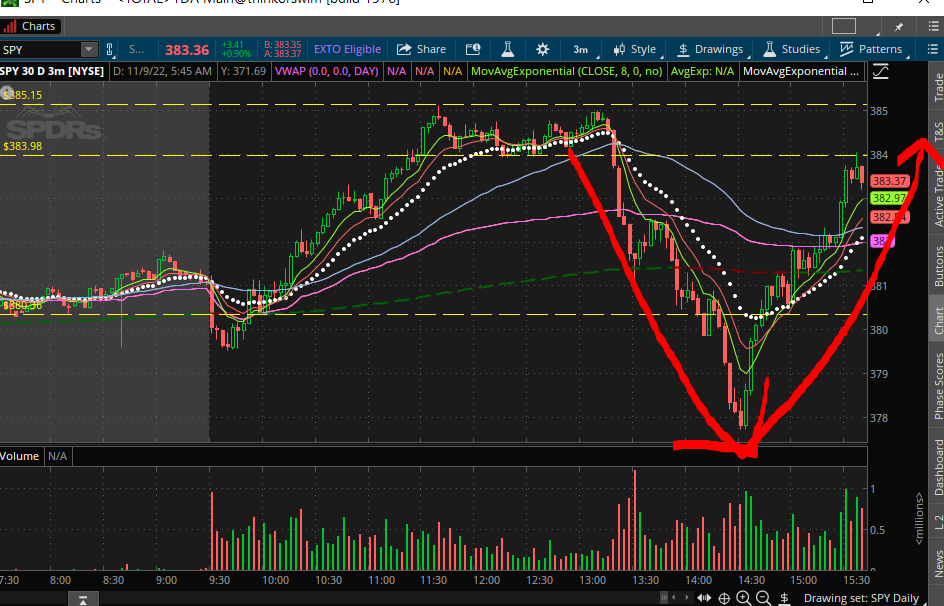Zoom out with the magnifier minus icon
Viewport: 944px width, 606px height.
point(763,598)
